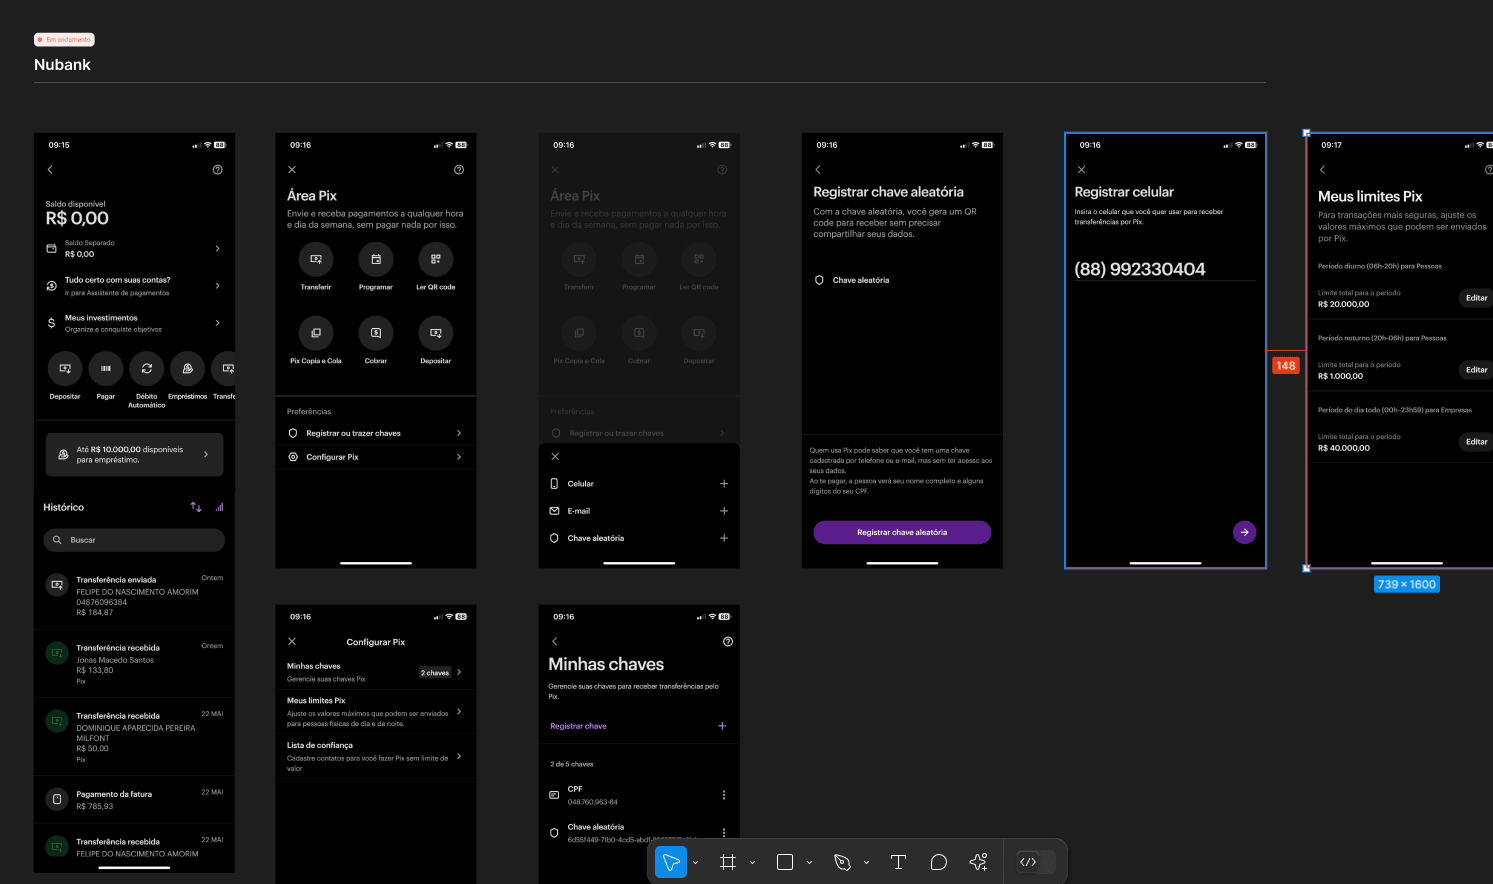Click the Cobrar icon in the undimmed Área Pix screen
This screenshot has width=1493, height=884.
[x=376, y=333]
